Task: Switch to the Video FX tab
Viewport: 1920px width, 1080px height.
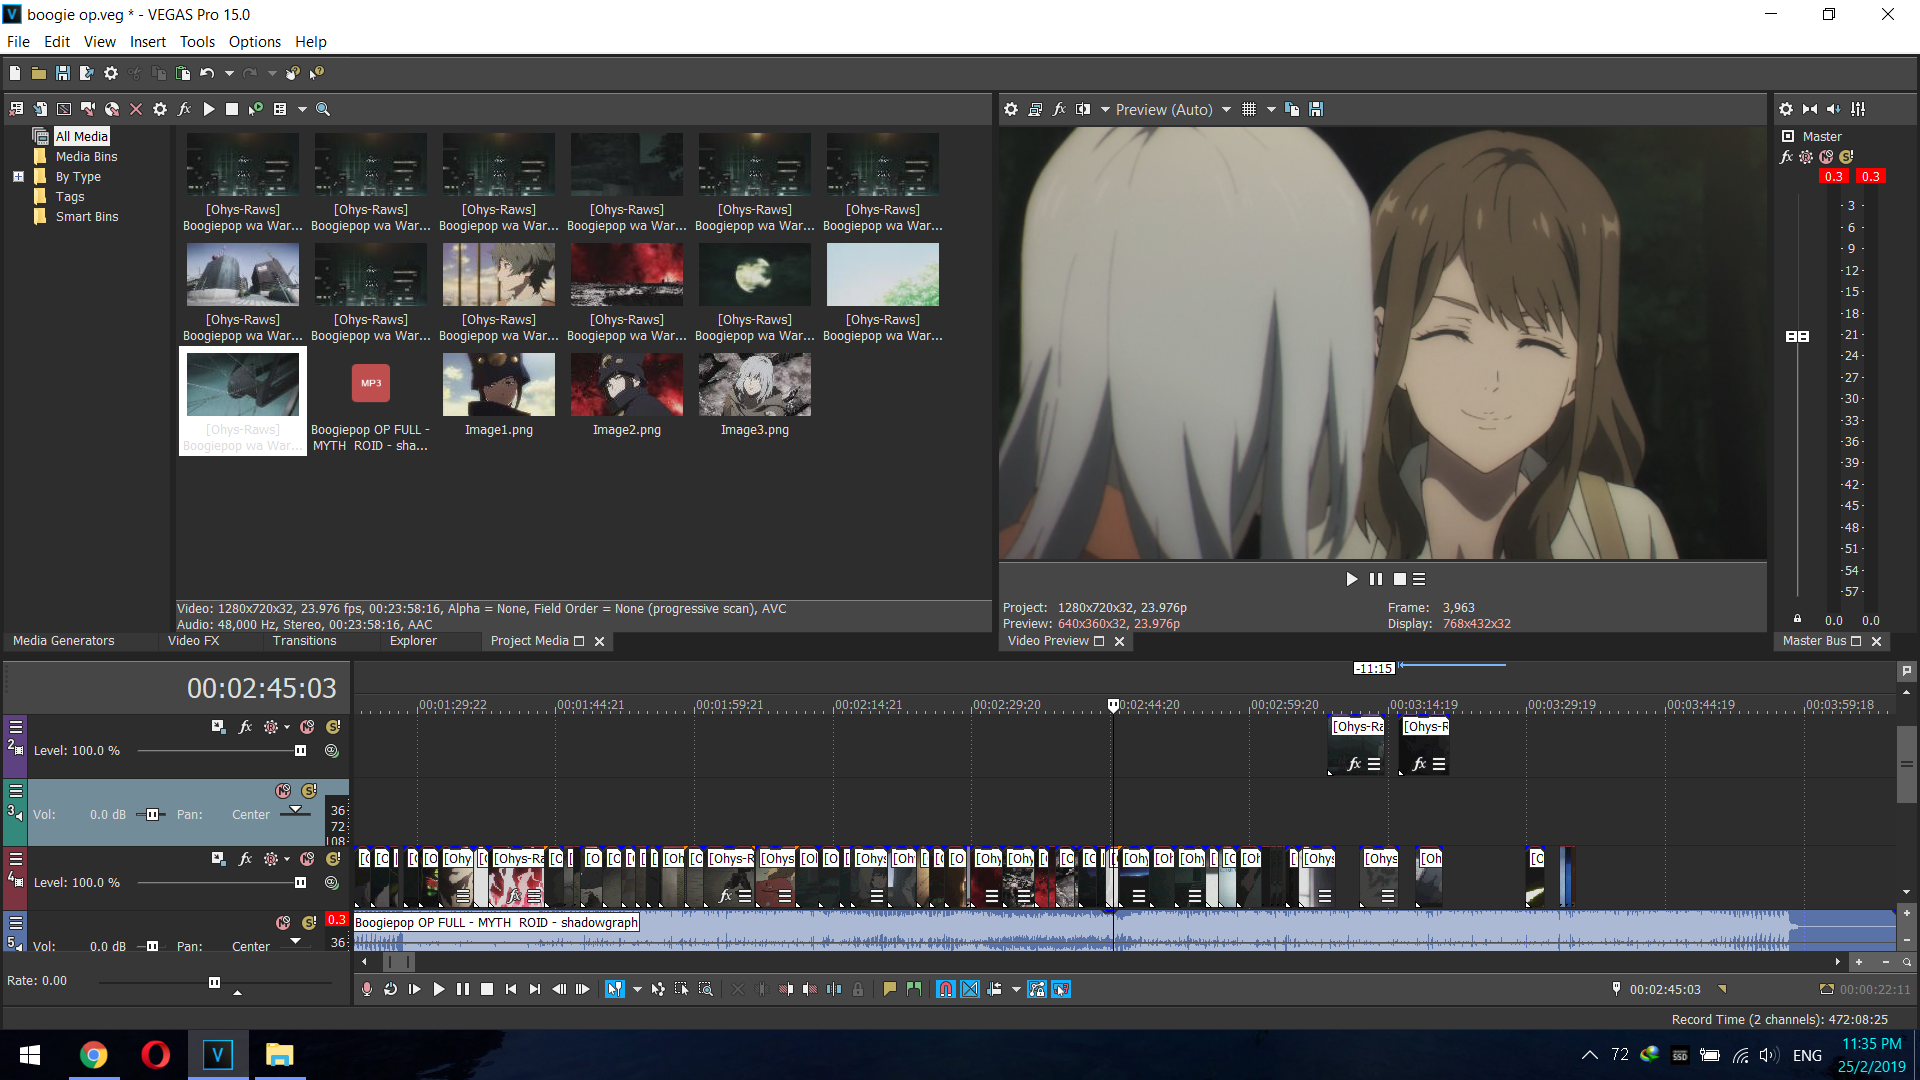Action: (193, 641)
